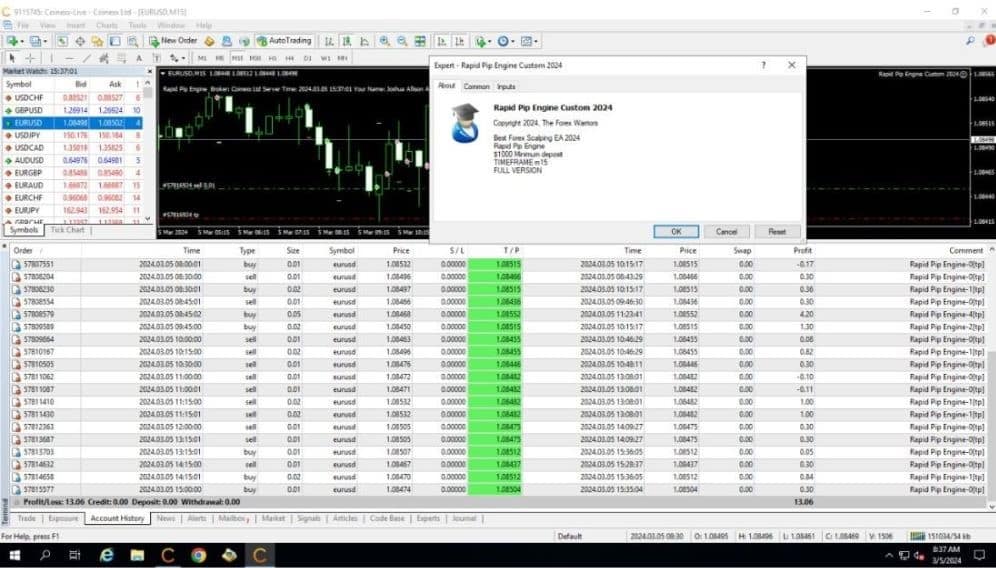Open Chrome from the Windows taskbar

tap(199, 555)
